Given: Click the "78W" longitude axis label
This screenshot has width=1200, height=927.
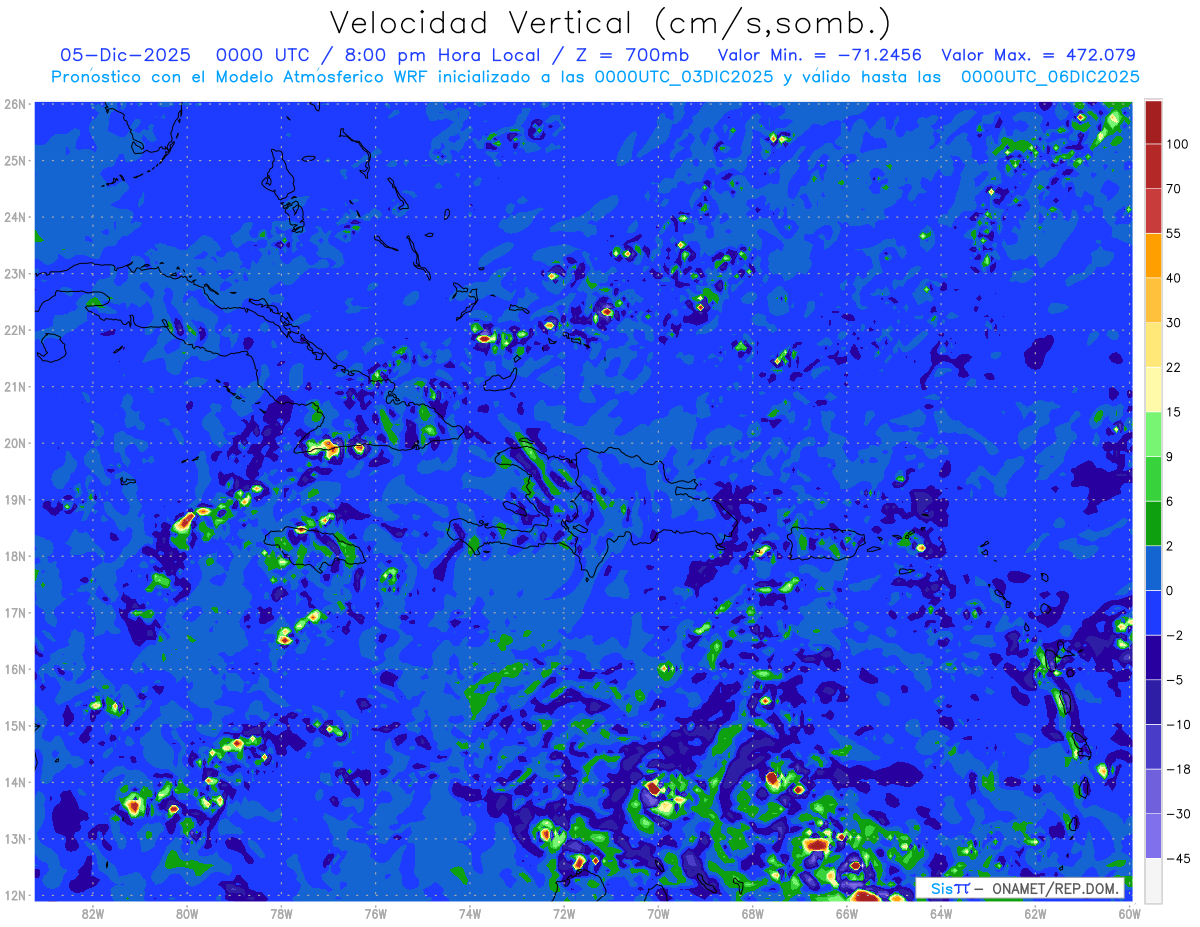Looking at the screenshot, I should [x=281, y=913].
